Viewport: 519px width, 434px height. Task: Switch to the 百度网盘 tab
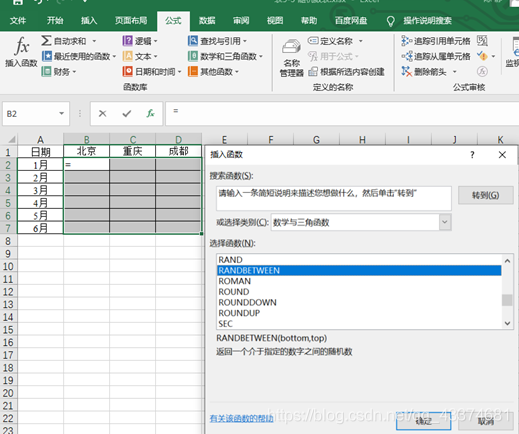click(x=351, y=21)
